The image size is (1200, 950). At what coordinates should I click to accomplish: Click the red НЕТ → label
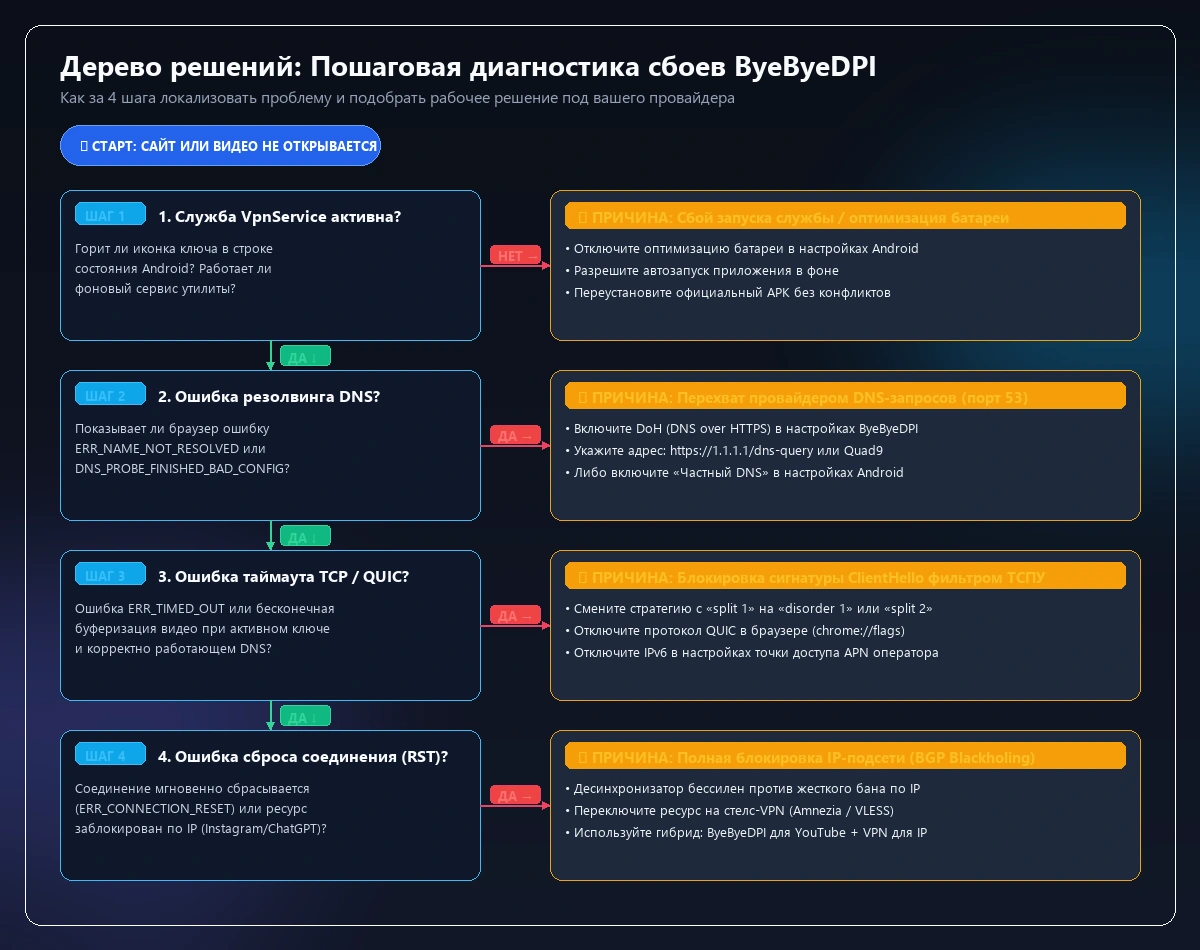[x=517, y=256]
